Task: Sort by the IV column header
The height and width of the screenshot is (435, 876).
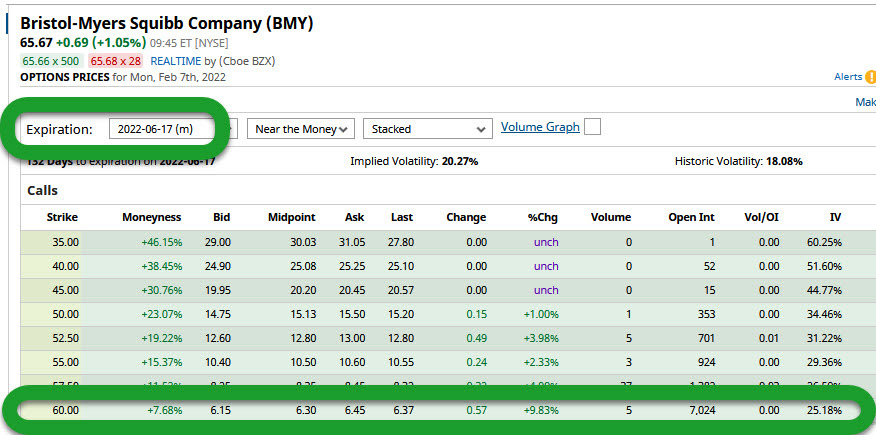Action: pos(835,218)
